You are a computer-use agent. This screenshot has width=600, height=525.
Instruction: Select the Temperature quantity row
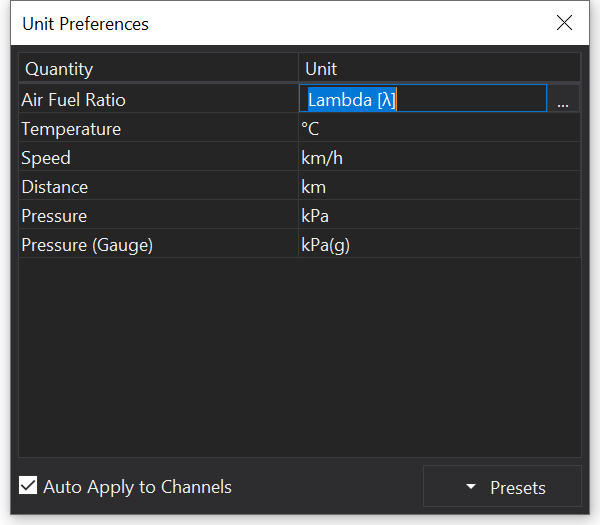point(158,129)
